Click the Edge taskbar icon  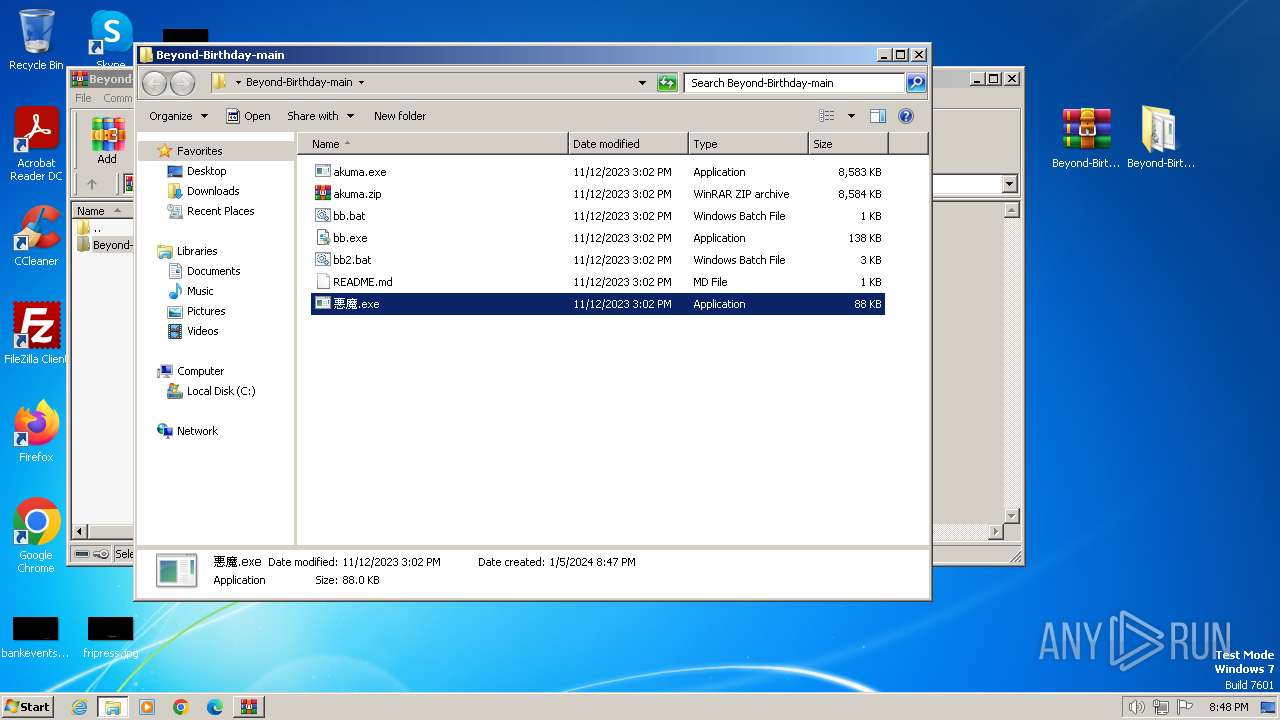pyautogui.click(x=214, y=707)
